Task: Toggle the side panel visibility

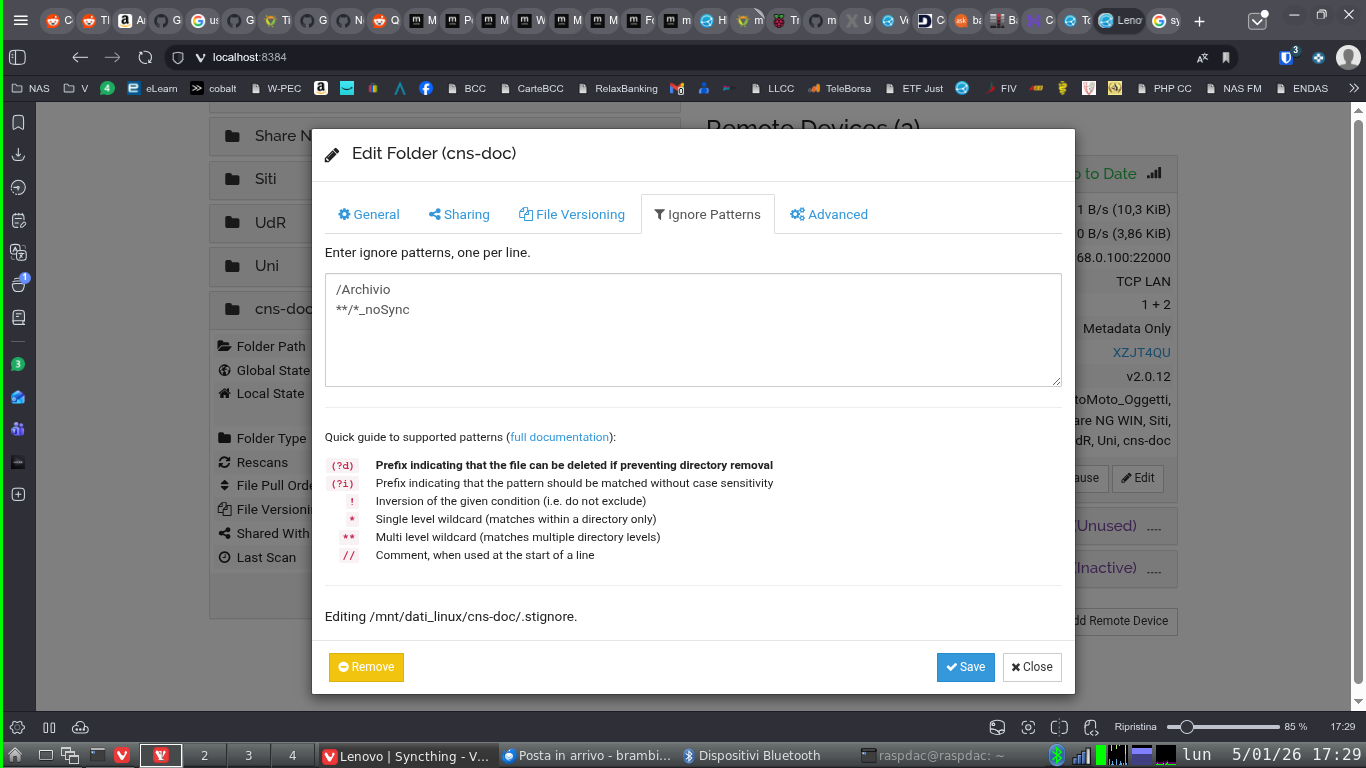Action: pyautogui.click(x=17, y=58)
